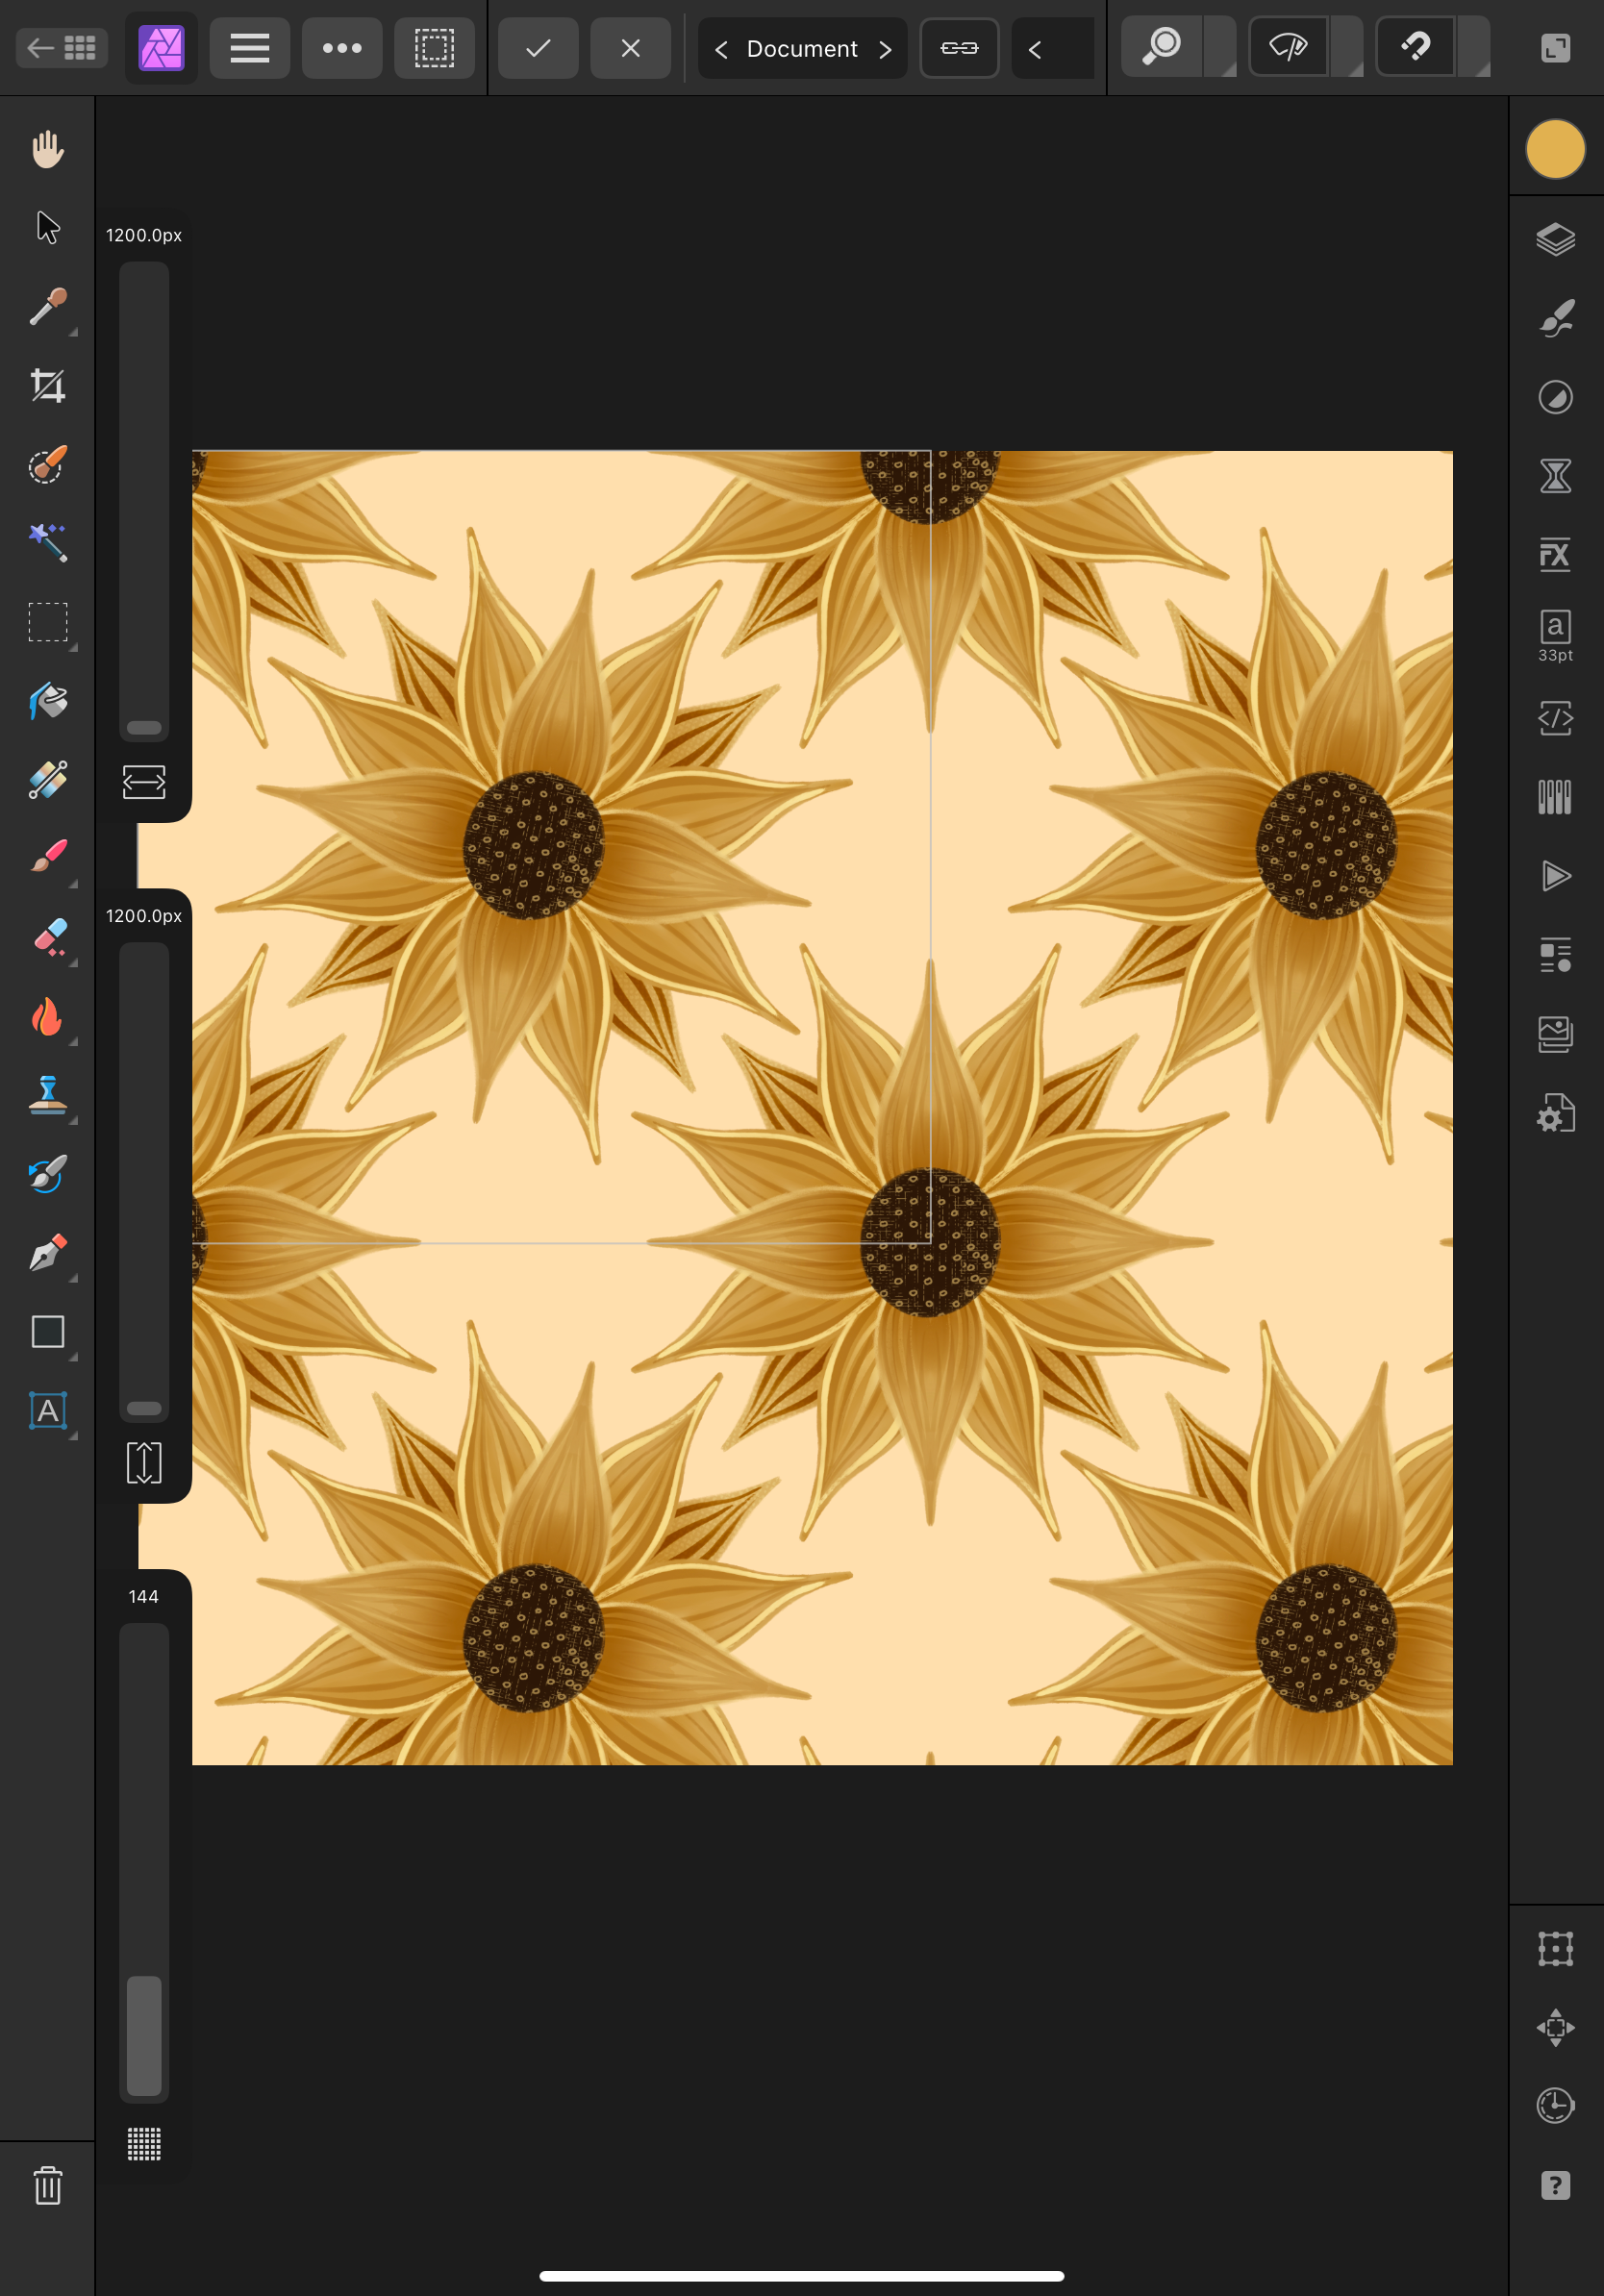Screen dimensions: 1604x2296
Task: Expand the snapping options arrow
Action: coord(1475,48)
